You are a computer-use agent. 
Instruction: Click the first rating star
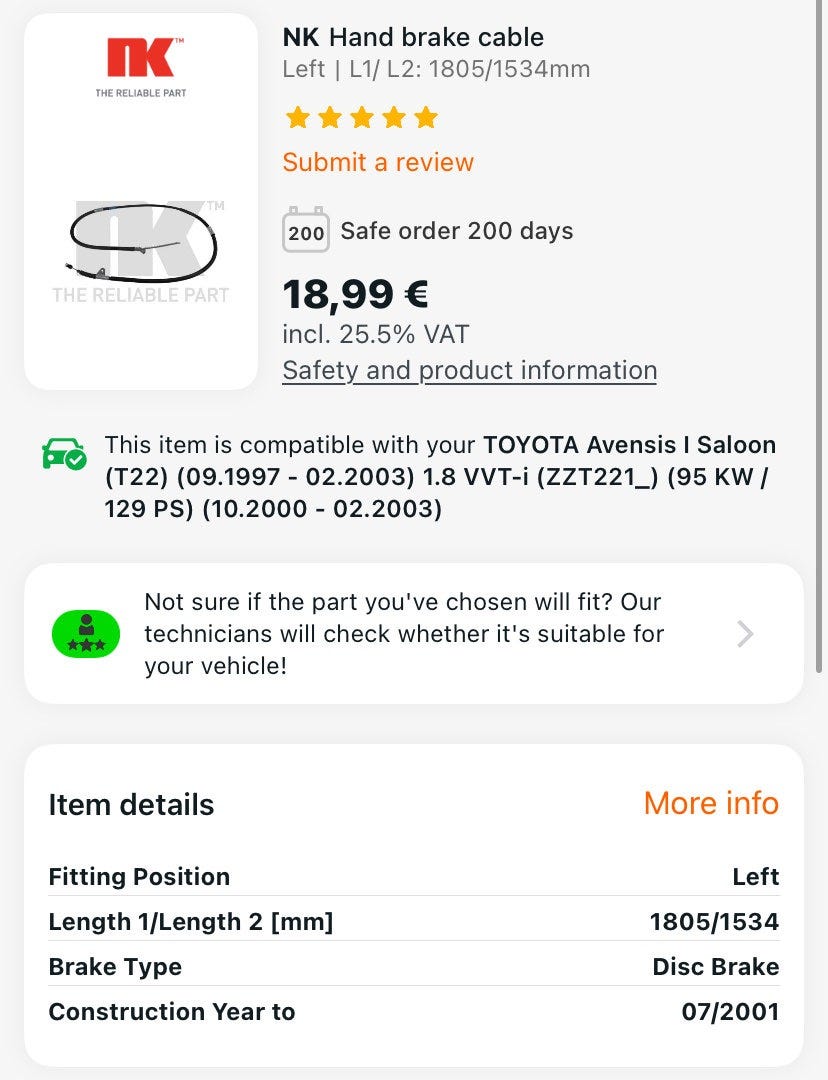[x=297, y=118]
